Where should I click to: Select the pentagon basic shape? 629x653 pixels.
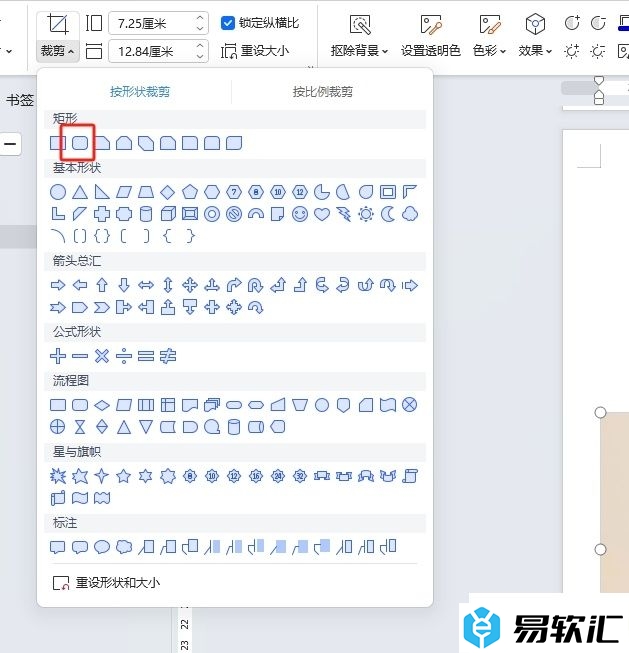tap(190, 192)
